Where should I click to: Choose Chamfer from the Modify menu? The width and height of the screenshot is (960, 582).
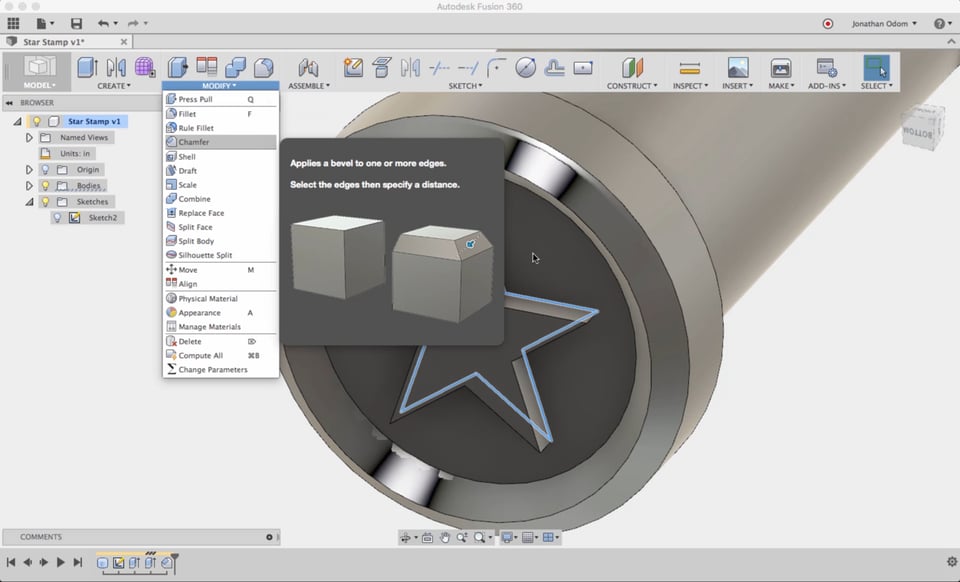click(194, 142)
